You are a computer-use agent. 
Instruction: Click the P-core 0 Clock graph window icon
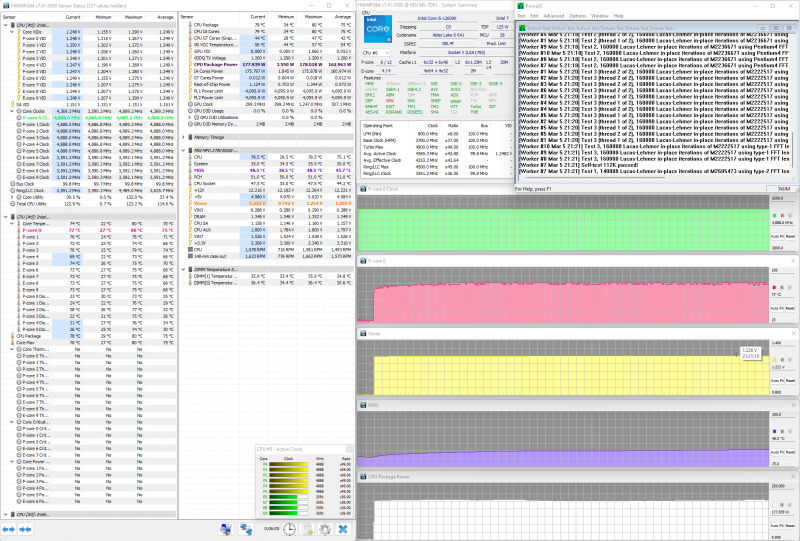363,189
